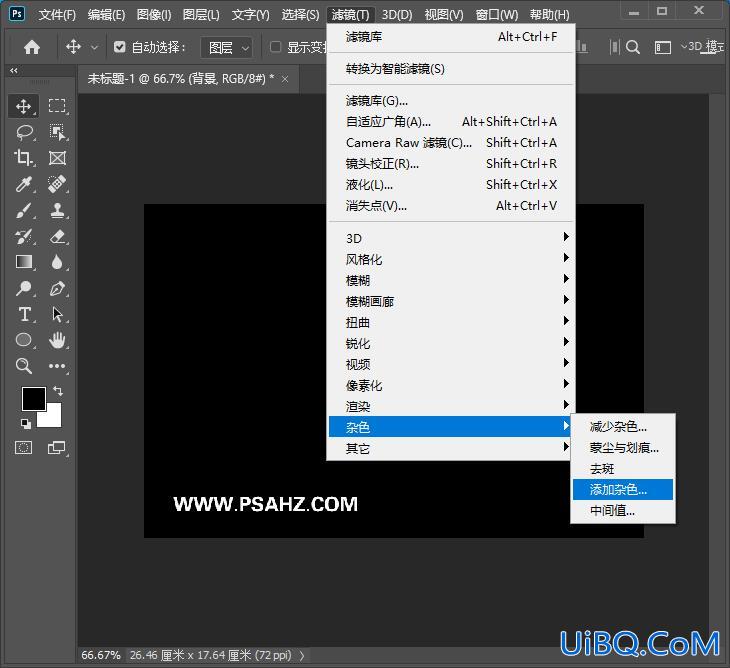Toggle the 显示变换控件 checkbox
The height and width of the screenshot is (668, 730).
pyautogui.click(x=276, y=47)
